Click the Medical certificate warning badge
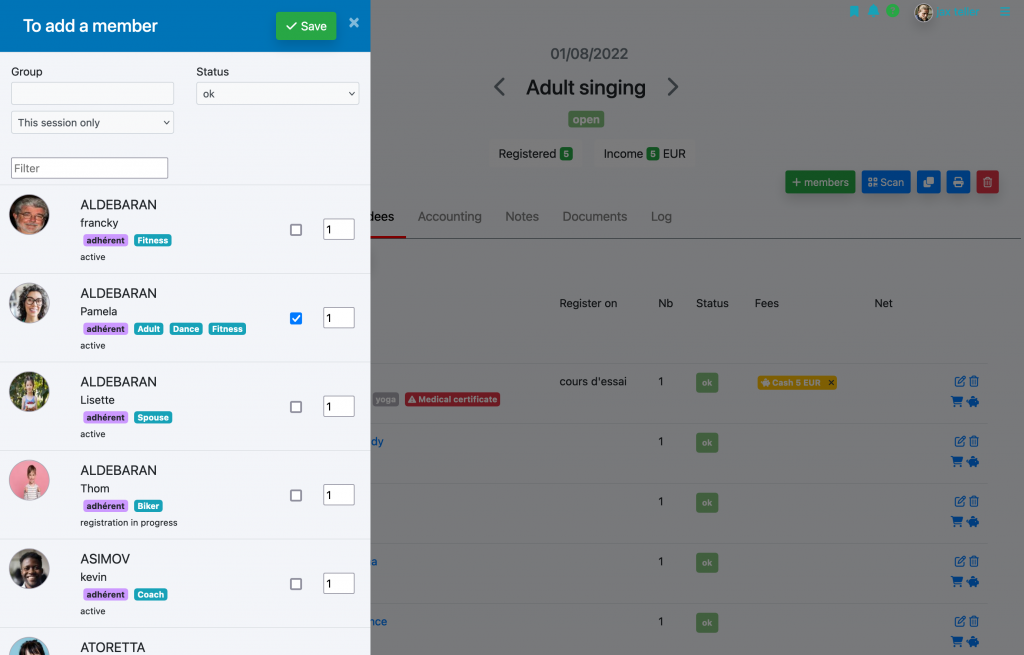This screenshot has width=1024, height=655. pos(453,399)
